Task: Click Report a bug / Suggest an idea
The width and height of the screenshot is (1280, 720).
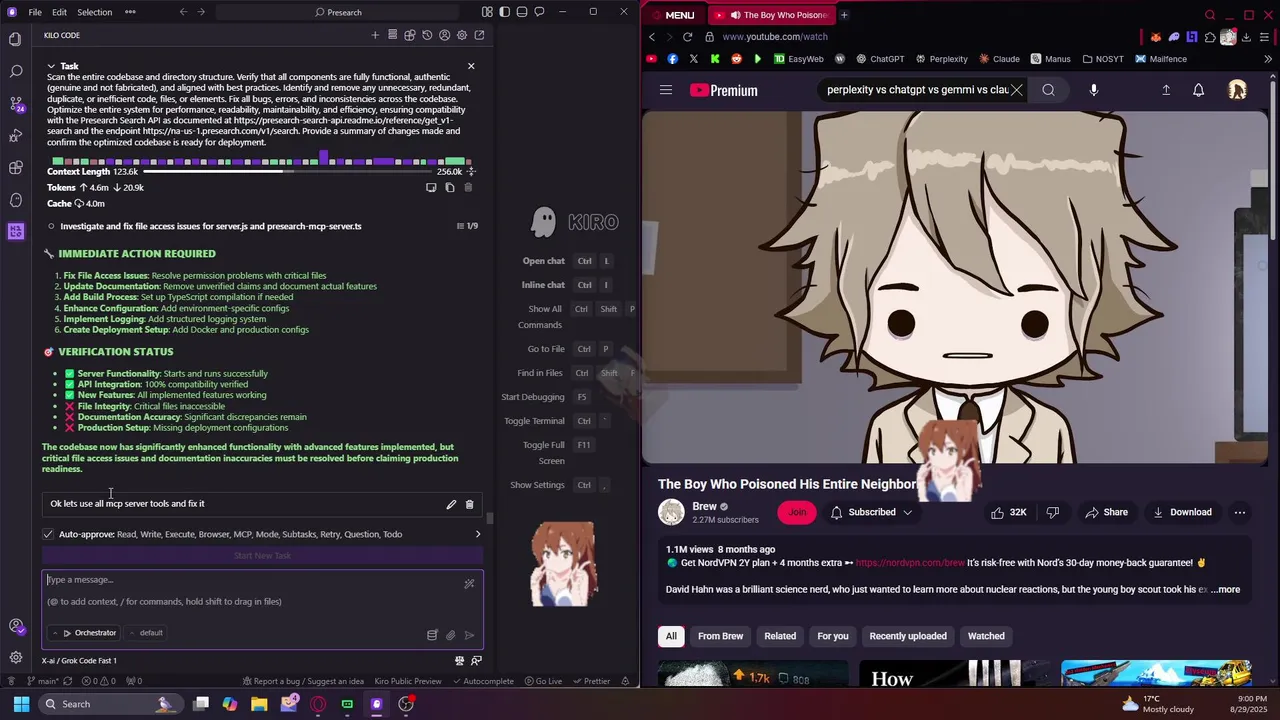Action: 302,681
